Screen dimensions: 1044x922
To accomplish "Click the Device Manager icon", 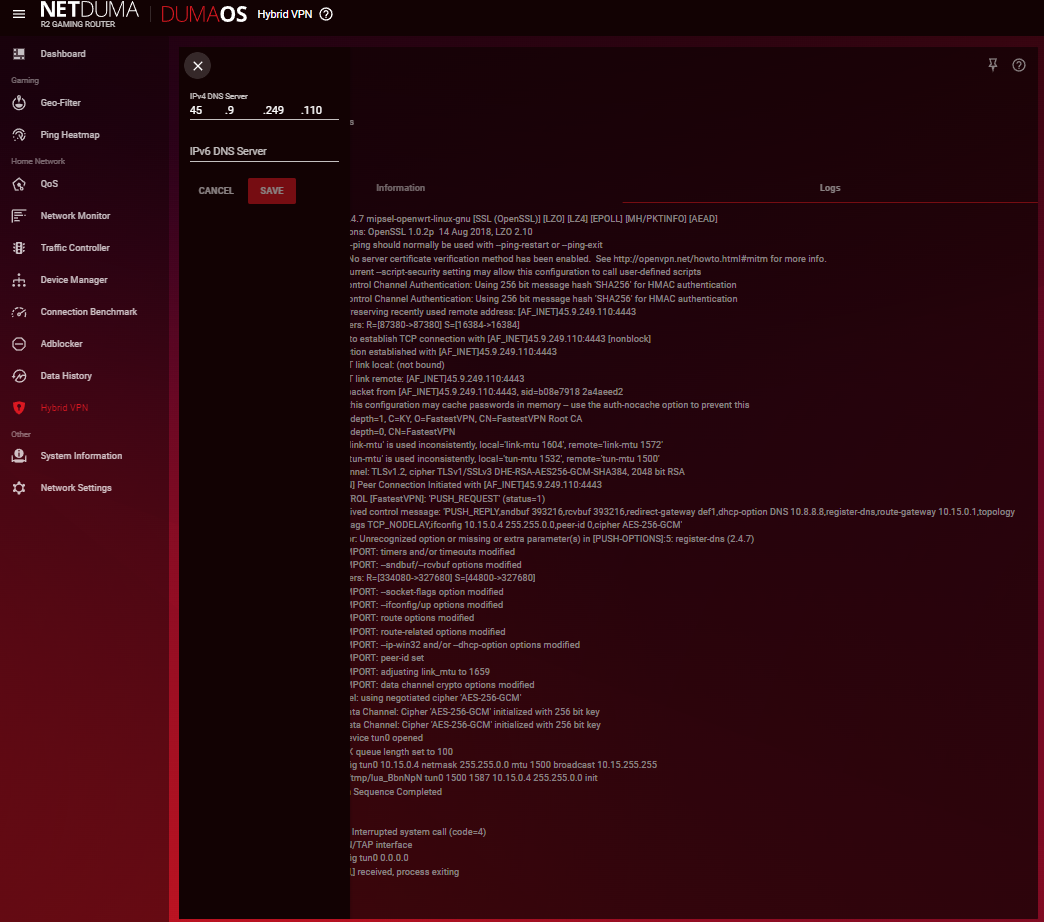I will coord(18,280).
